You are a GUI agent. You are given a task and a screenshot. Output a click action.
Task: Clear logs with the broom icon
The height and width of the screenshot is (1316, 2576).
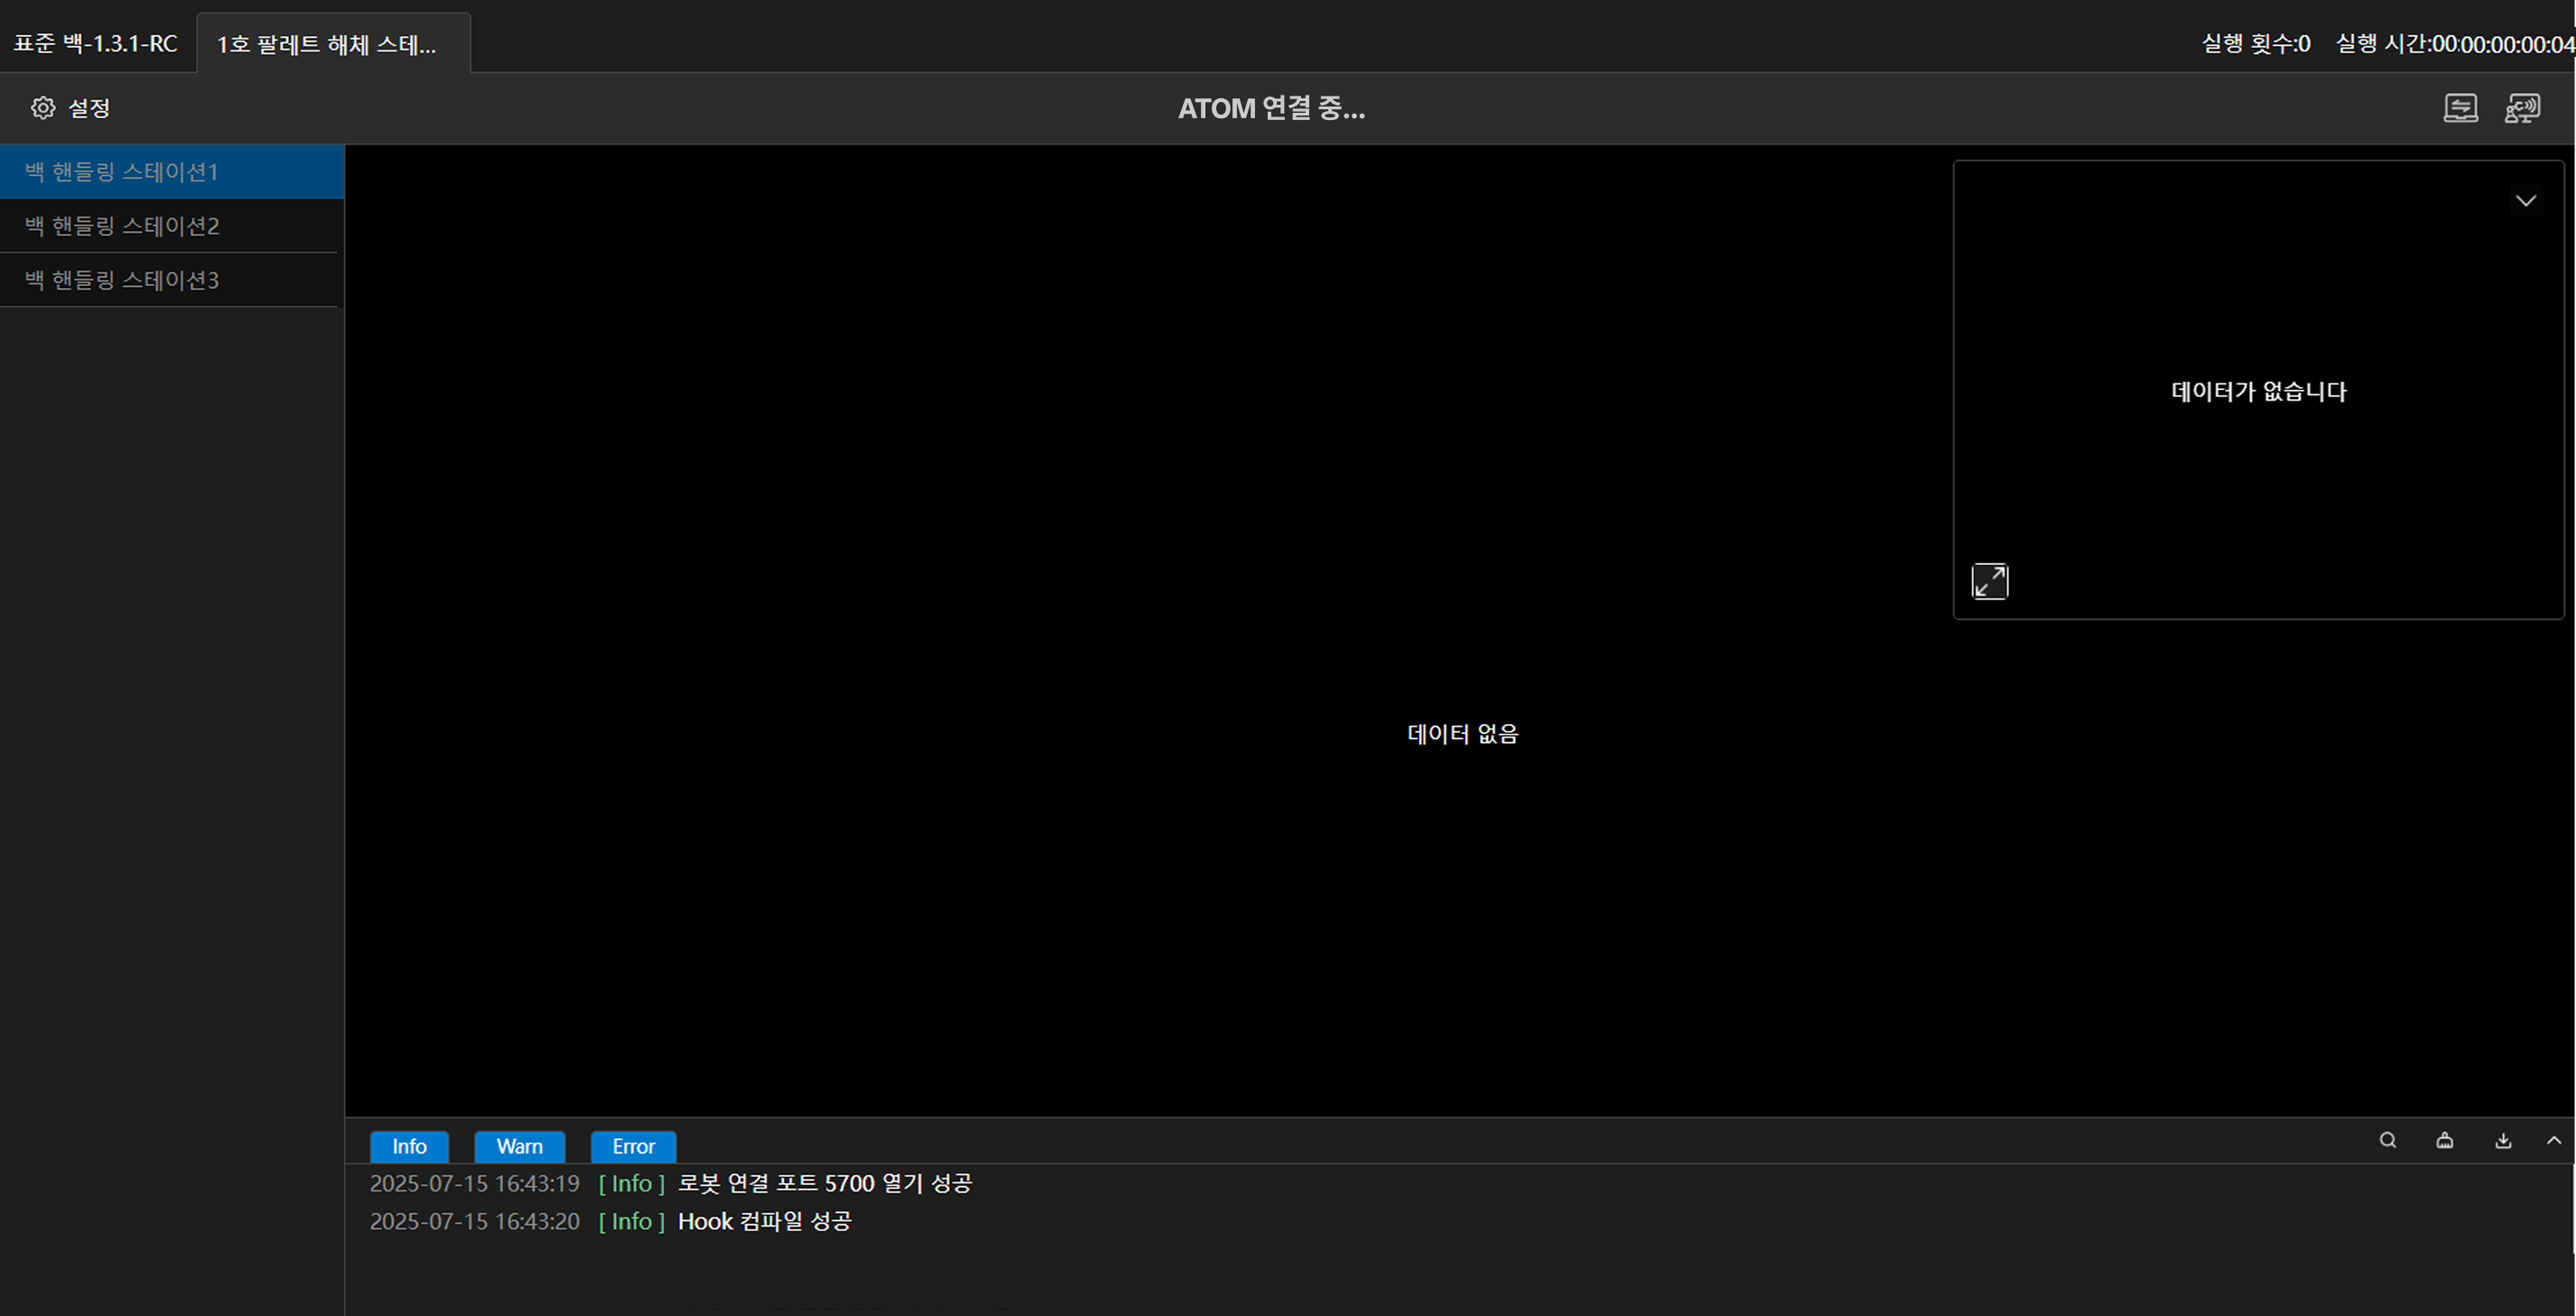[x=2445, y=1140]
